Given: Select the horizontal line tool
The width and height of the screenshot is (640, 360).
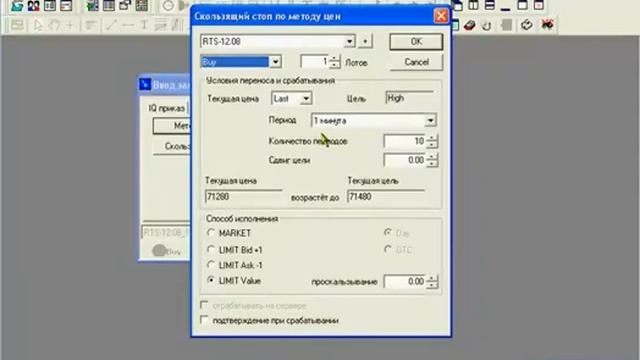Looking at the screenshot, I should pyautogui.click(x=128, y=25).
